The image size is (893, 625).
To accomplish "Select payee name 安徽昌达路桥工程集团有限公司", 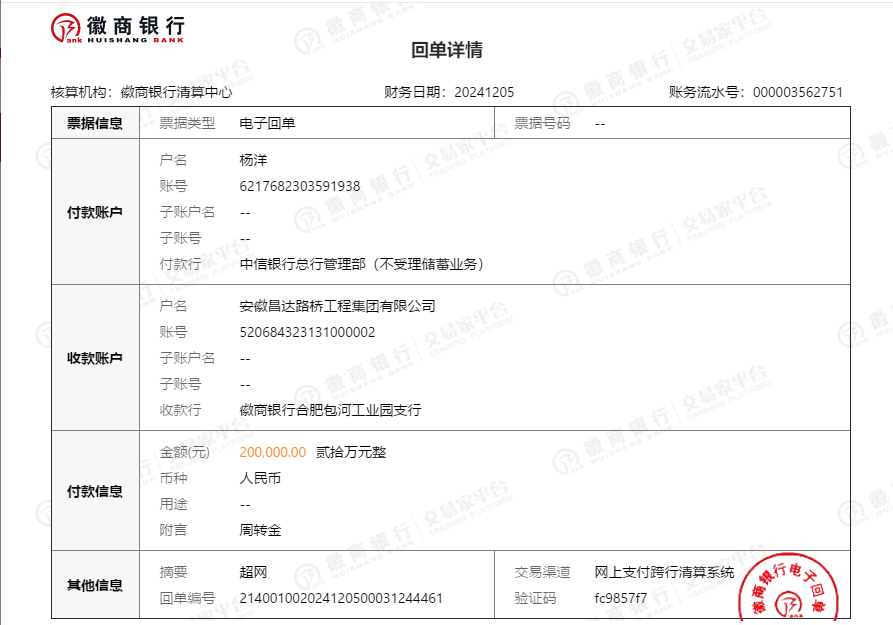I will point(337,306).
